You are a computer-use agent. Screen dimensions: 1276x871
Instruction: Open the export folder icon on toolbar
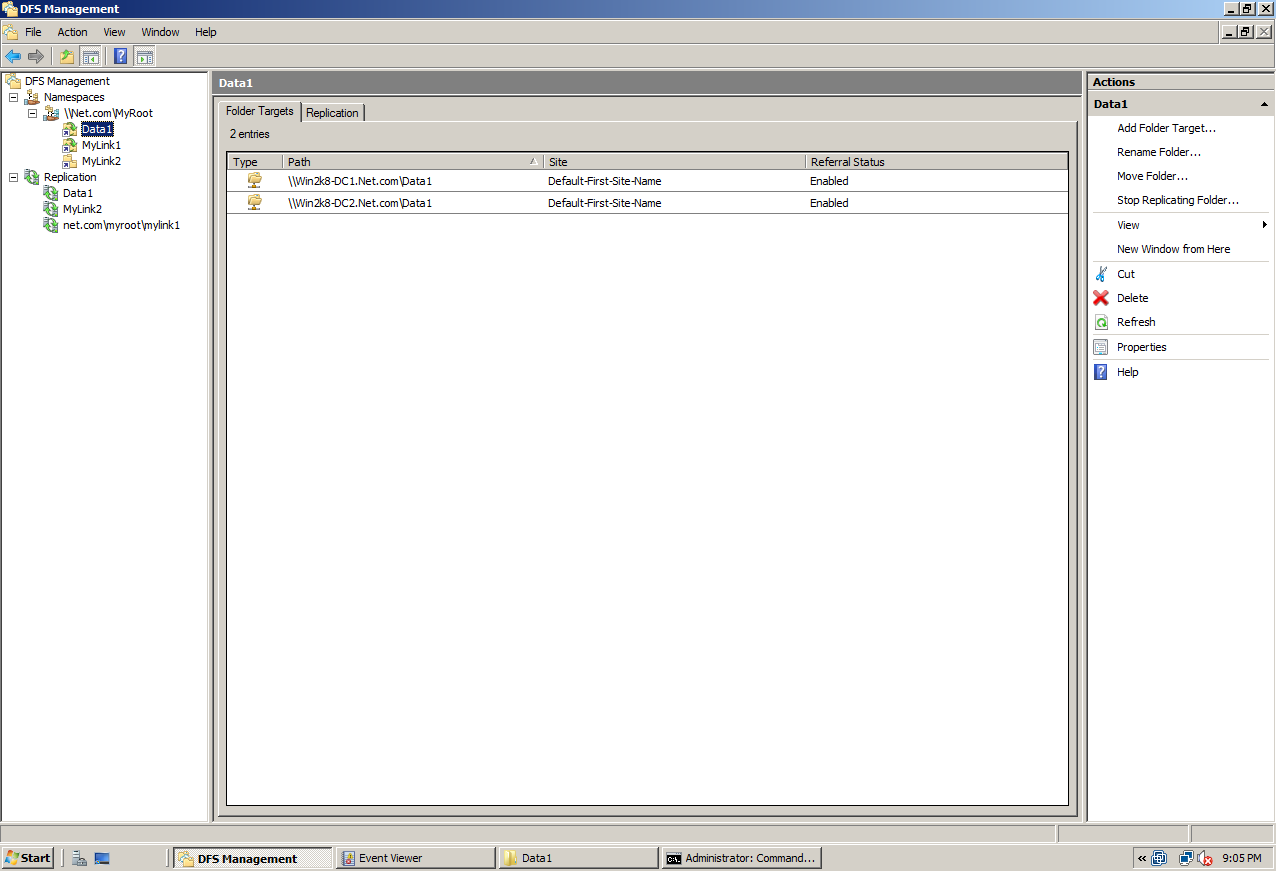coord(66,55)
